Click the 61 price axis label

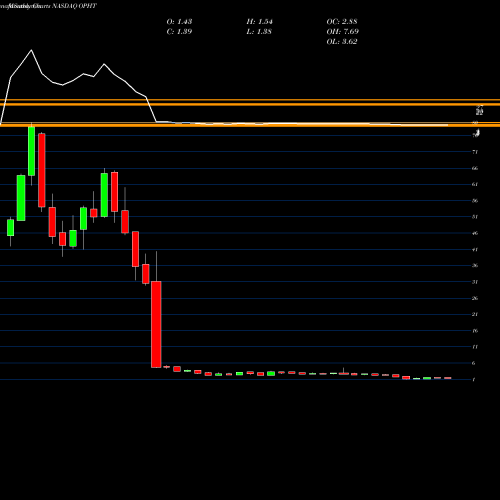475,184
